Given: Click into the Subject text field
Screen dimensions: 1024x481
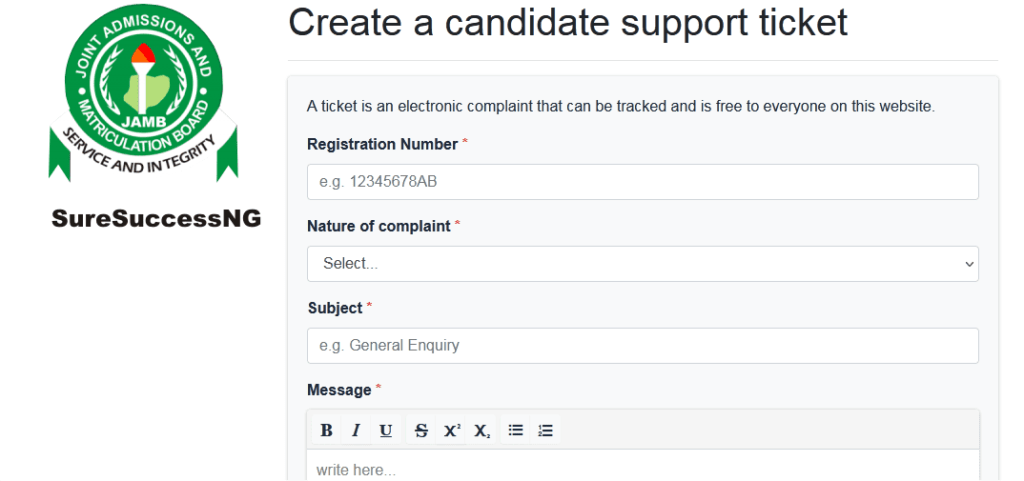Looking at the screenshot, I should 642,346.
